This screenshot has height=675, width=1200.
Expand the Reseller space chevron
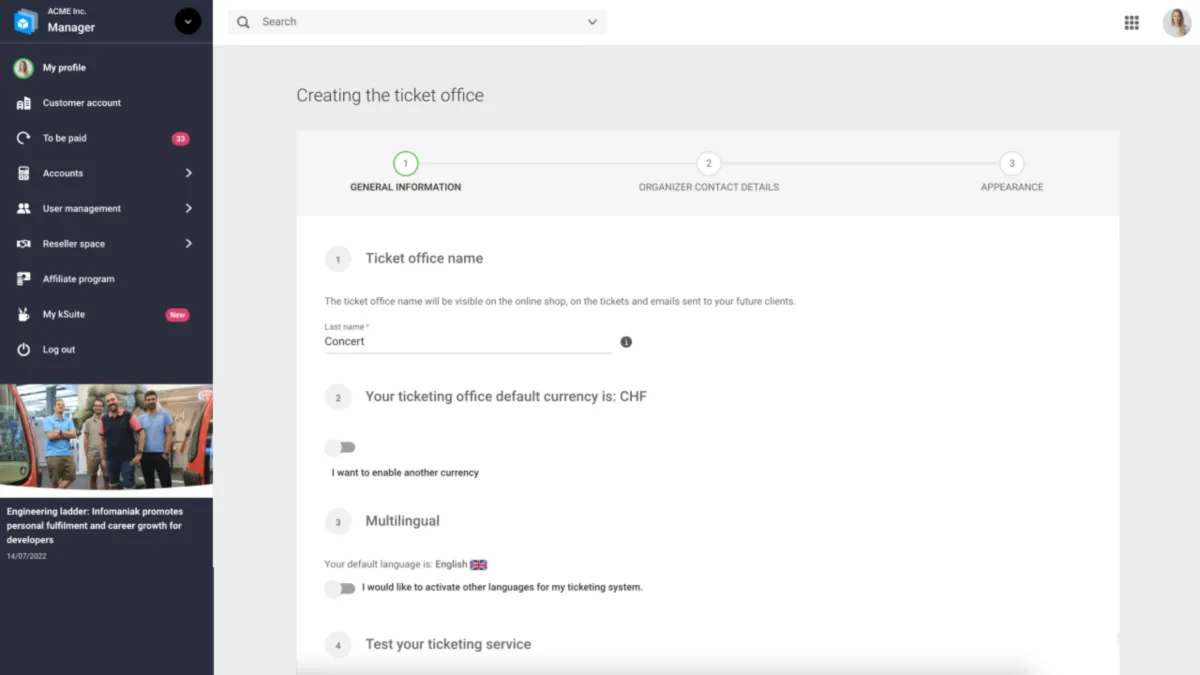188,244
